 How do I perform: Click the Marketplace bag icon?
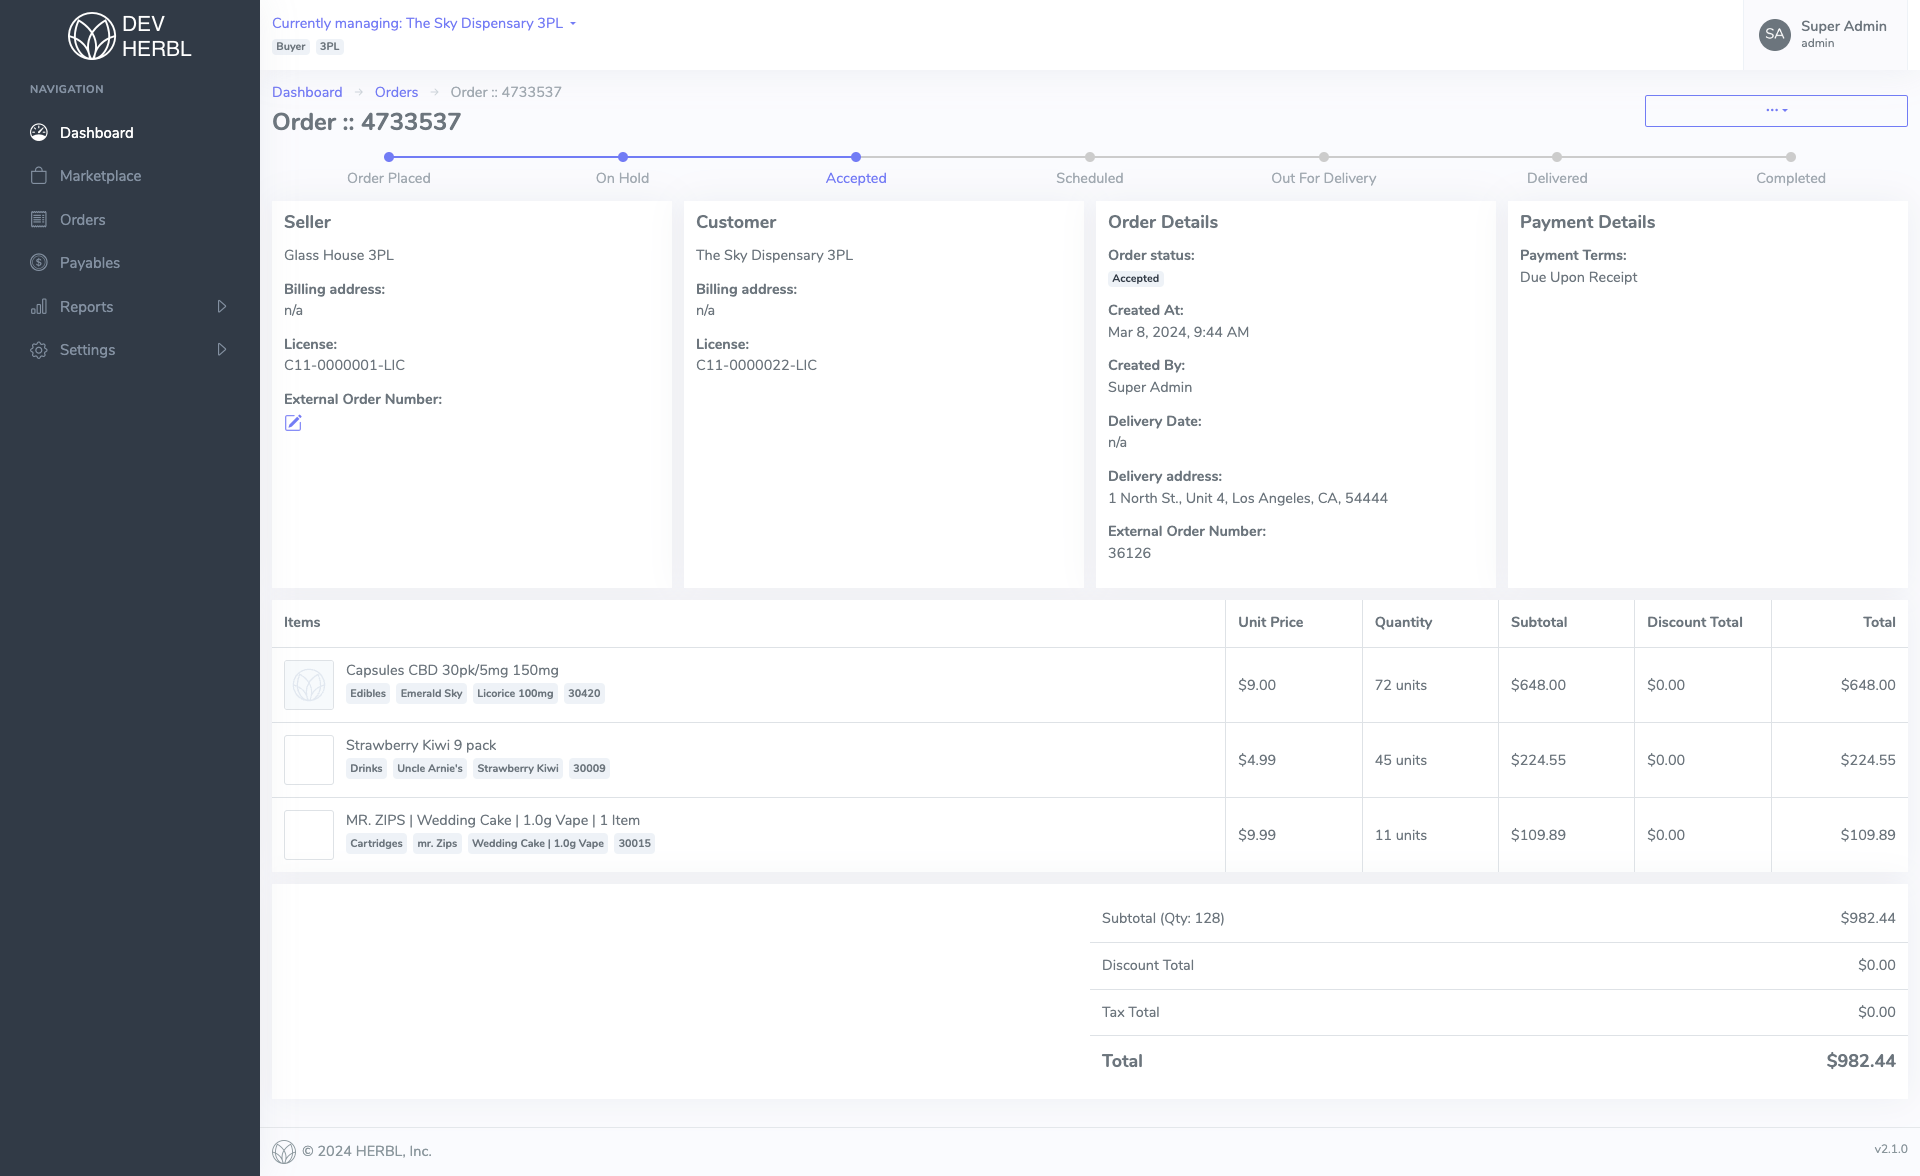point(39,176)
